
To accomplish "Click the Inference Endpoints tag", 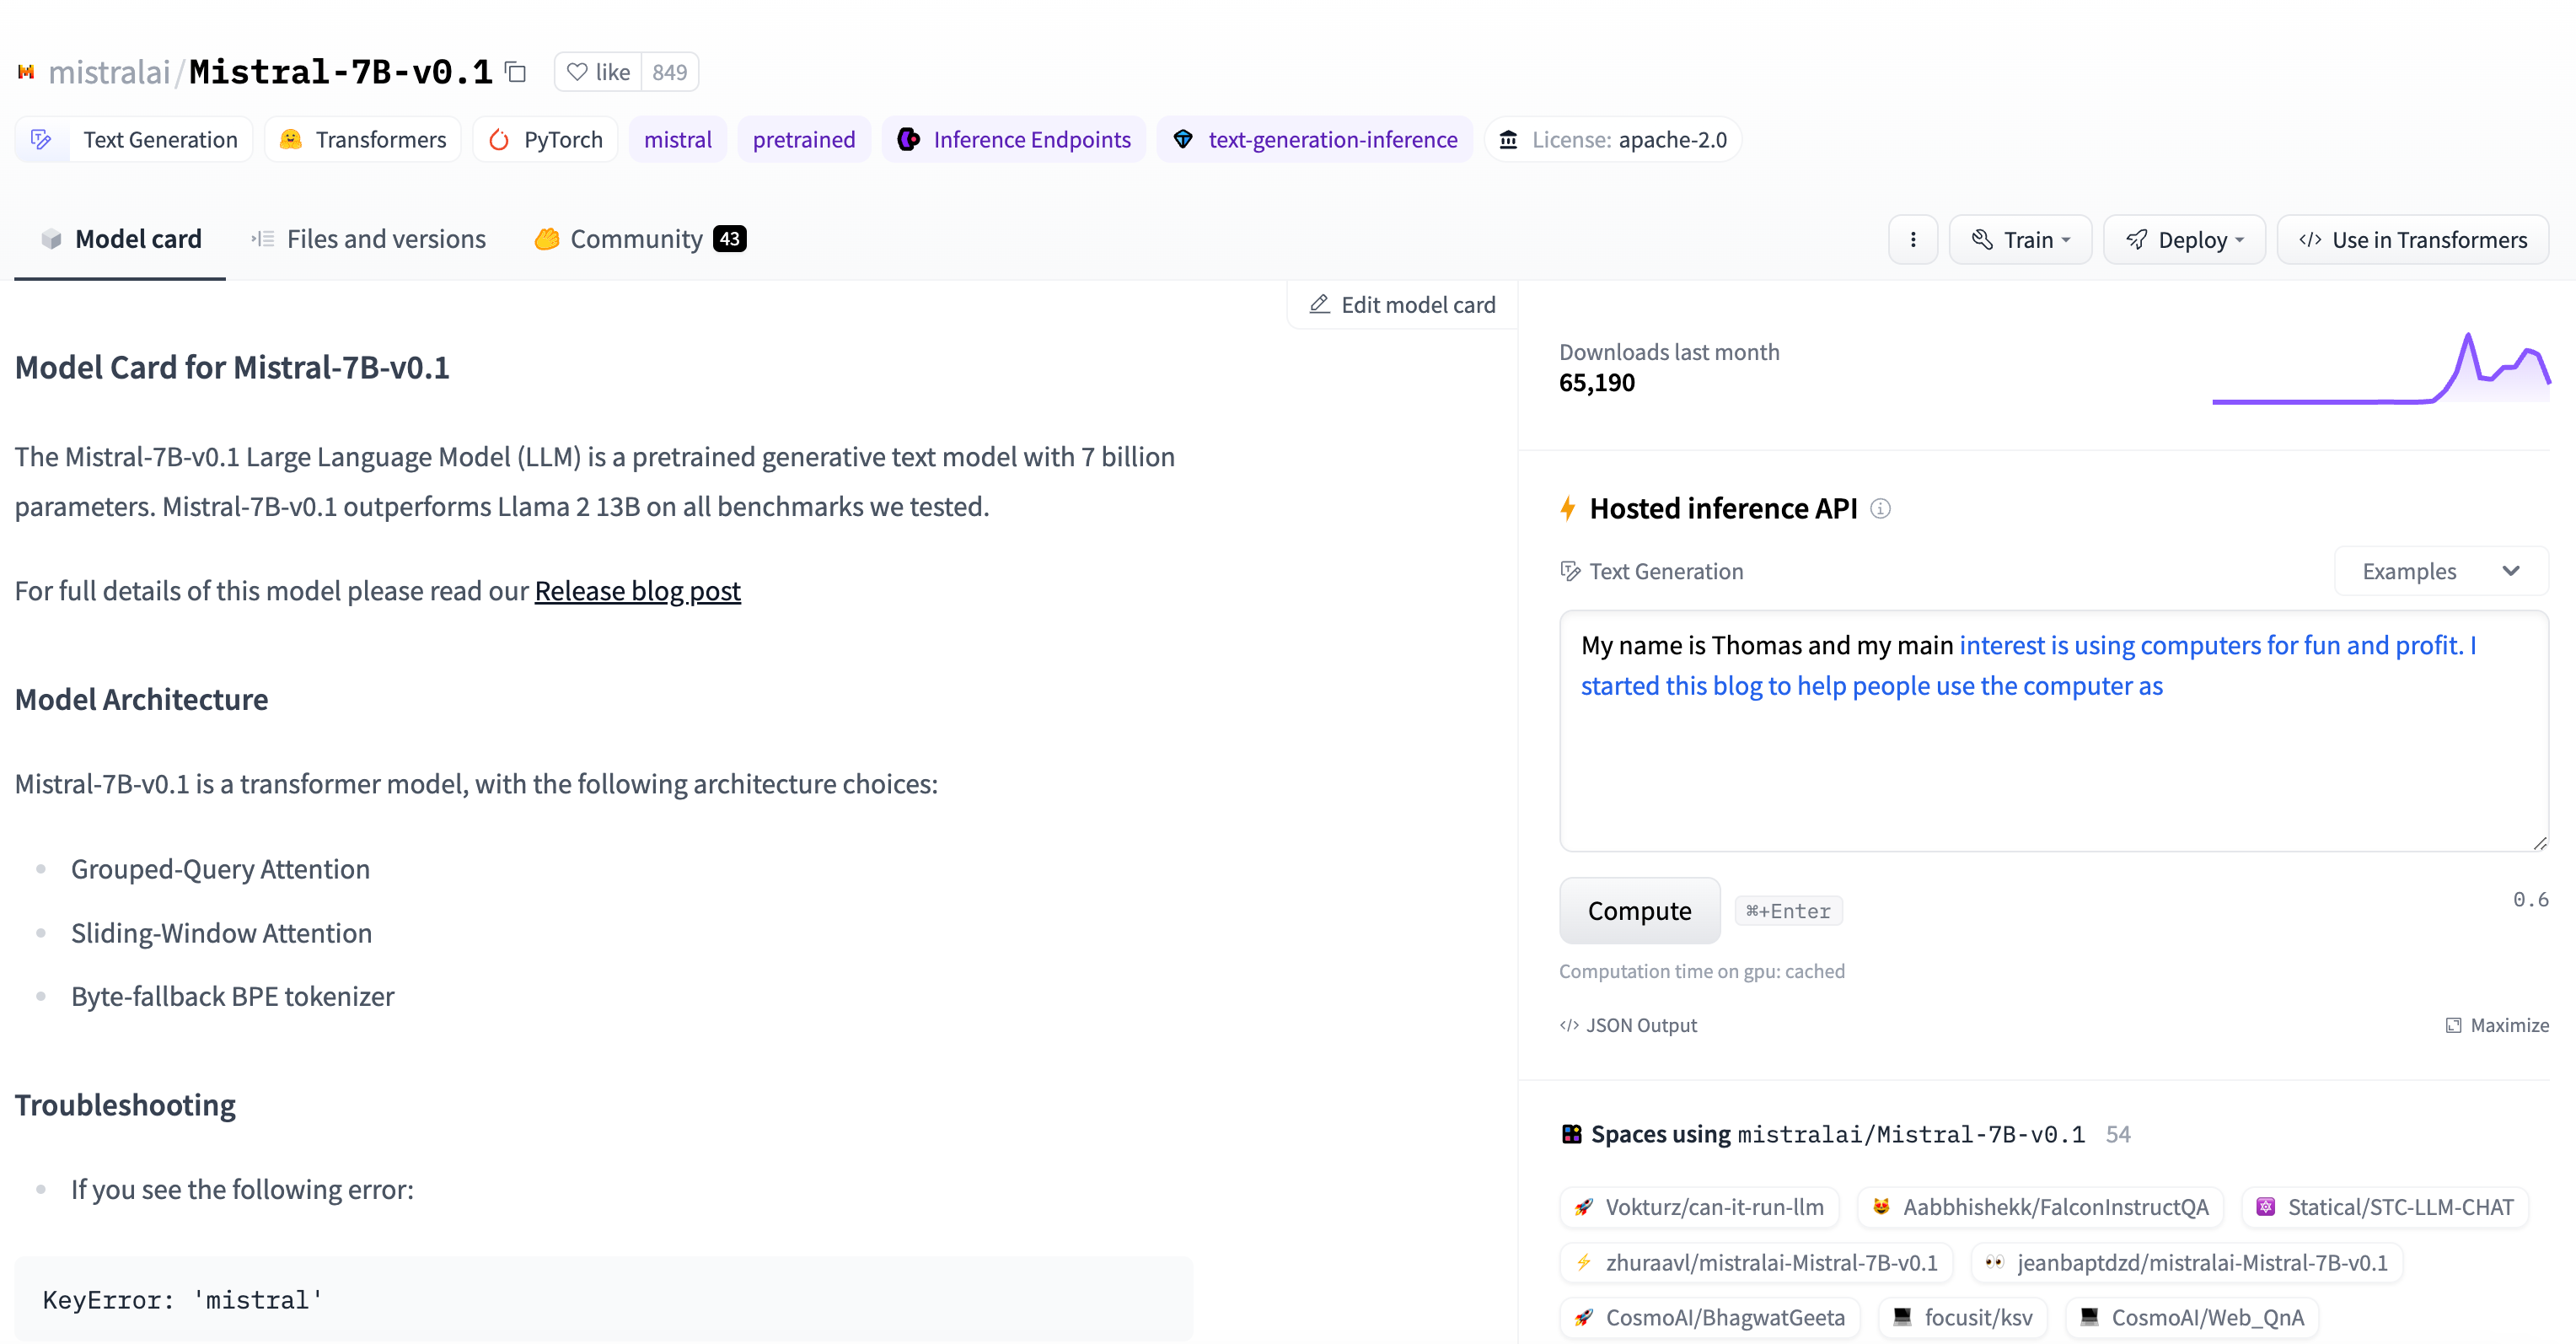I will tap(1014, 140).
